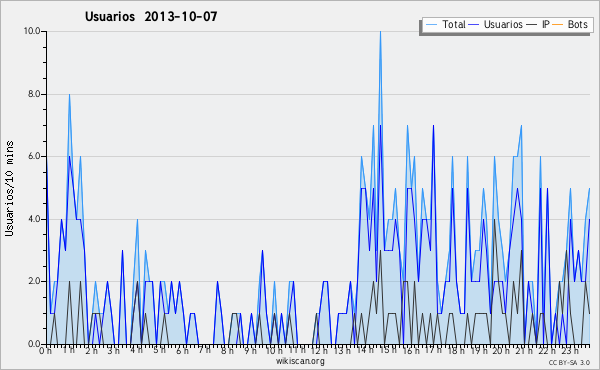The height and width of the screenshot is (370, 600).
Task: Click the "15 h" x-axis label
Action: coord(388,350)
